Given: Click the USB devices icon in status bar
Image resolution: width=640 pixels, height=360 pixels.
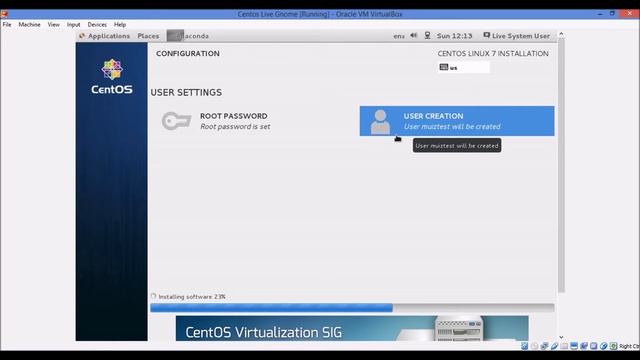Looking at the screenshot, I should point(554,346).
